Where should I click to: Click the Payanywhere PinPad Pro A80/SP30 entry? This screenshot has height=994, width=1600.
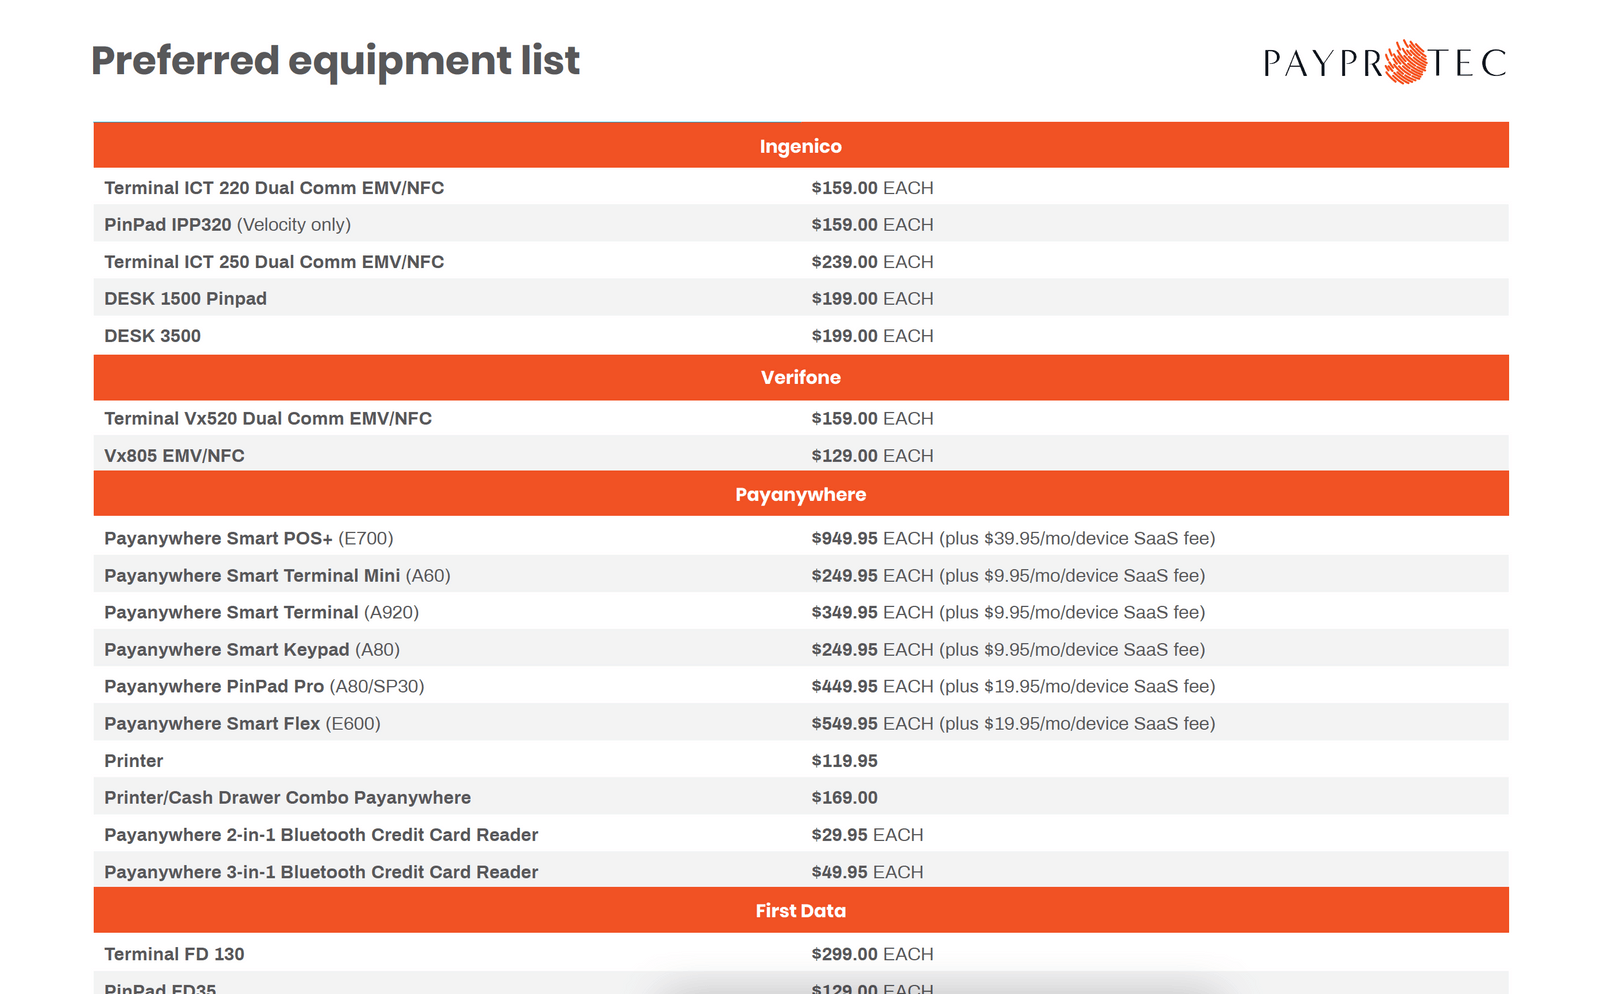click(x=264, y=686)
